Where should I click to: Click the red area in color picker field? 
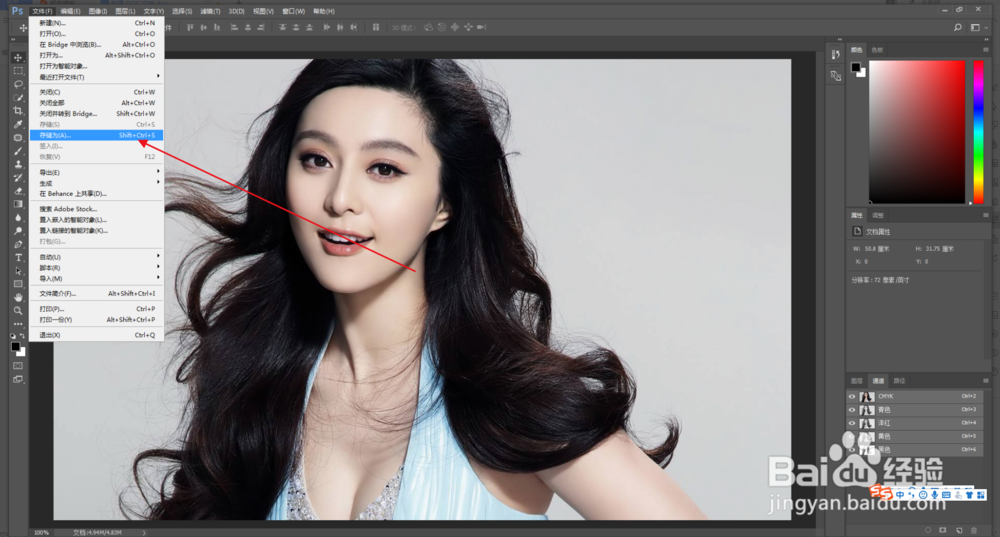click(x=917, y=132)
